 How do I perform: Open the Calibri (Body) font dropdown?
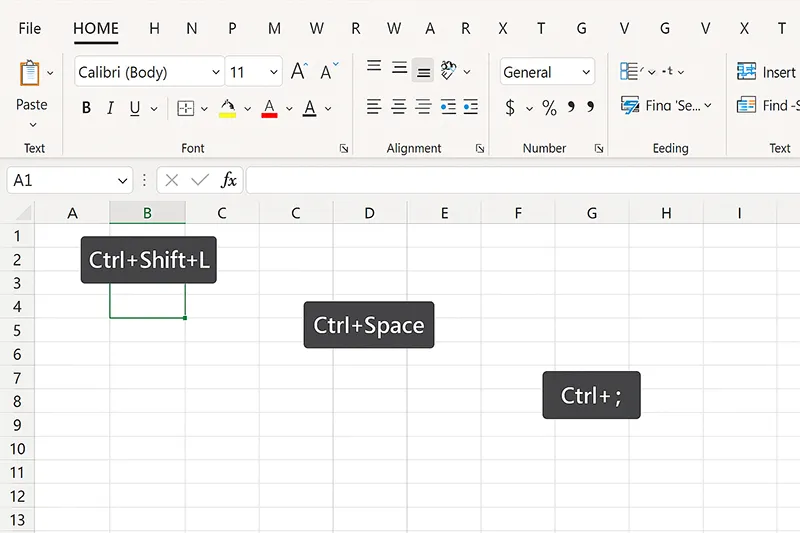[216, 72]
